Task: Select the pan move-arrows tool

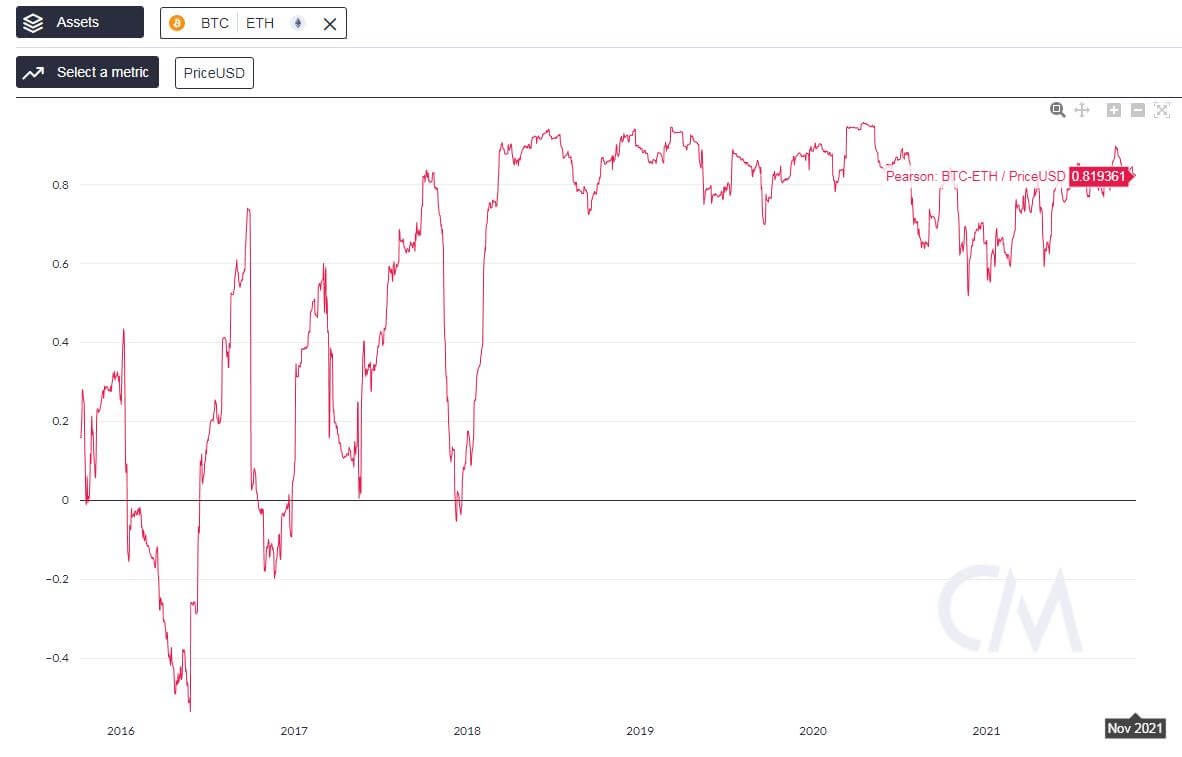Action: point(1081,110)
